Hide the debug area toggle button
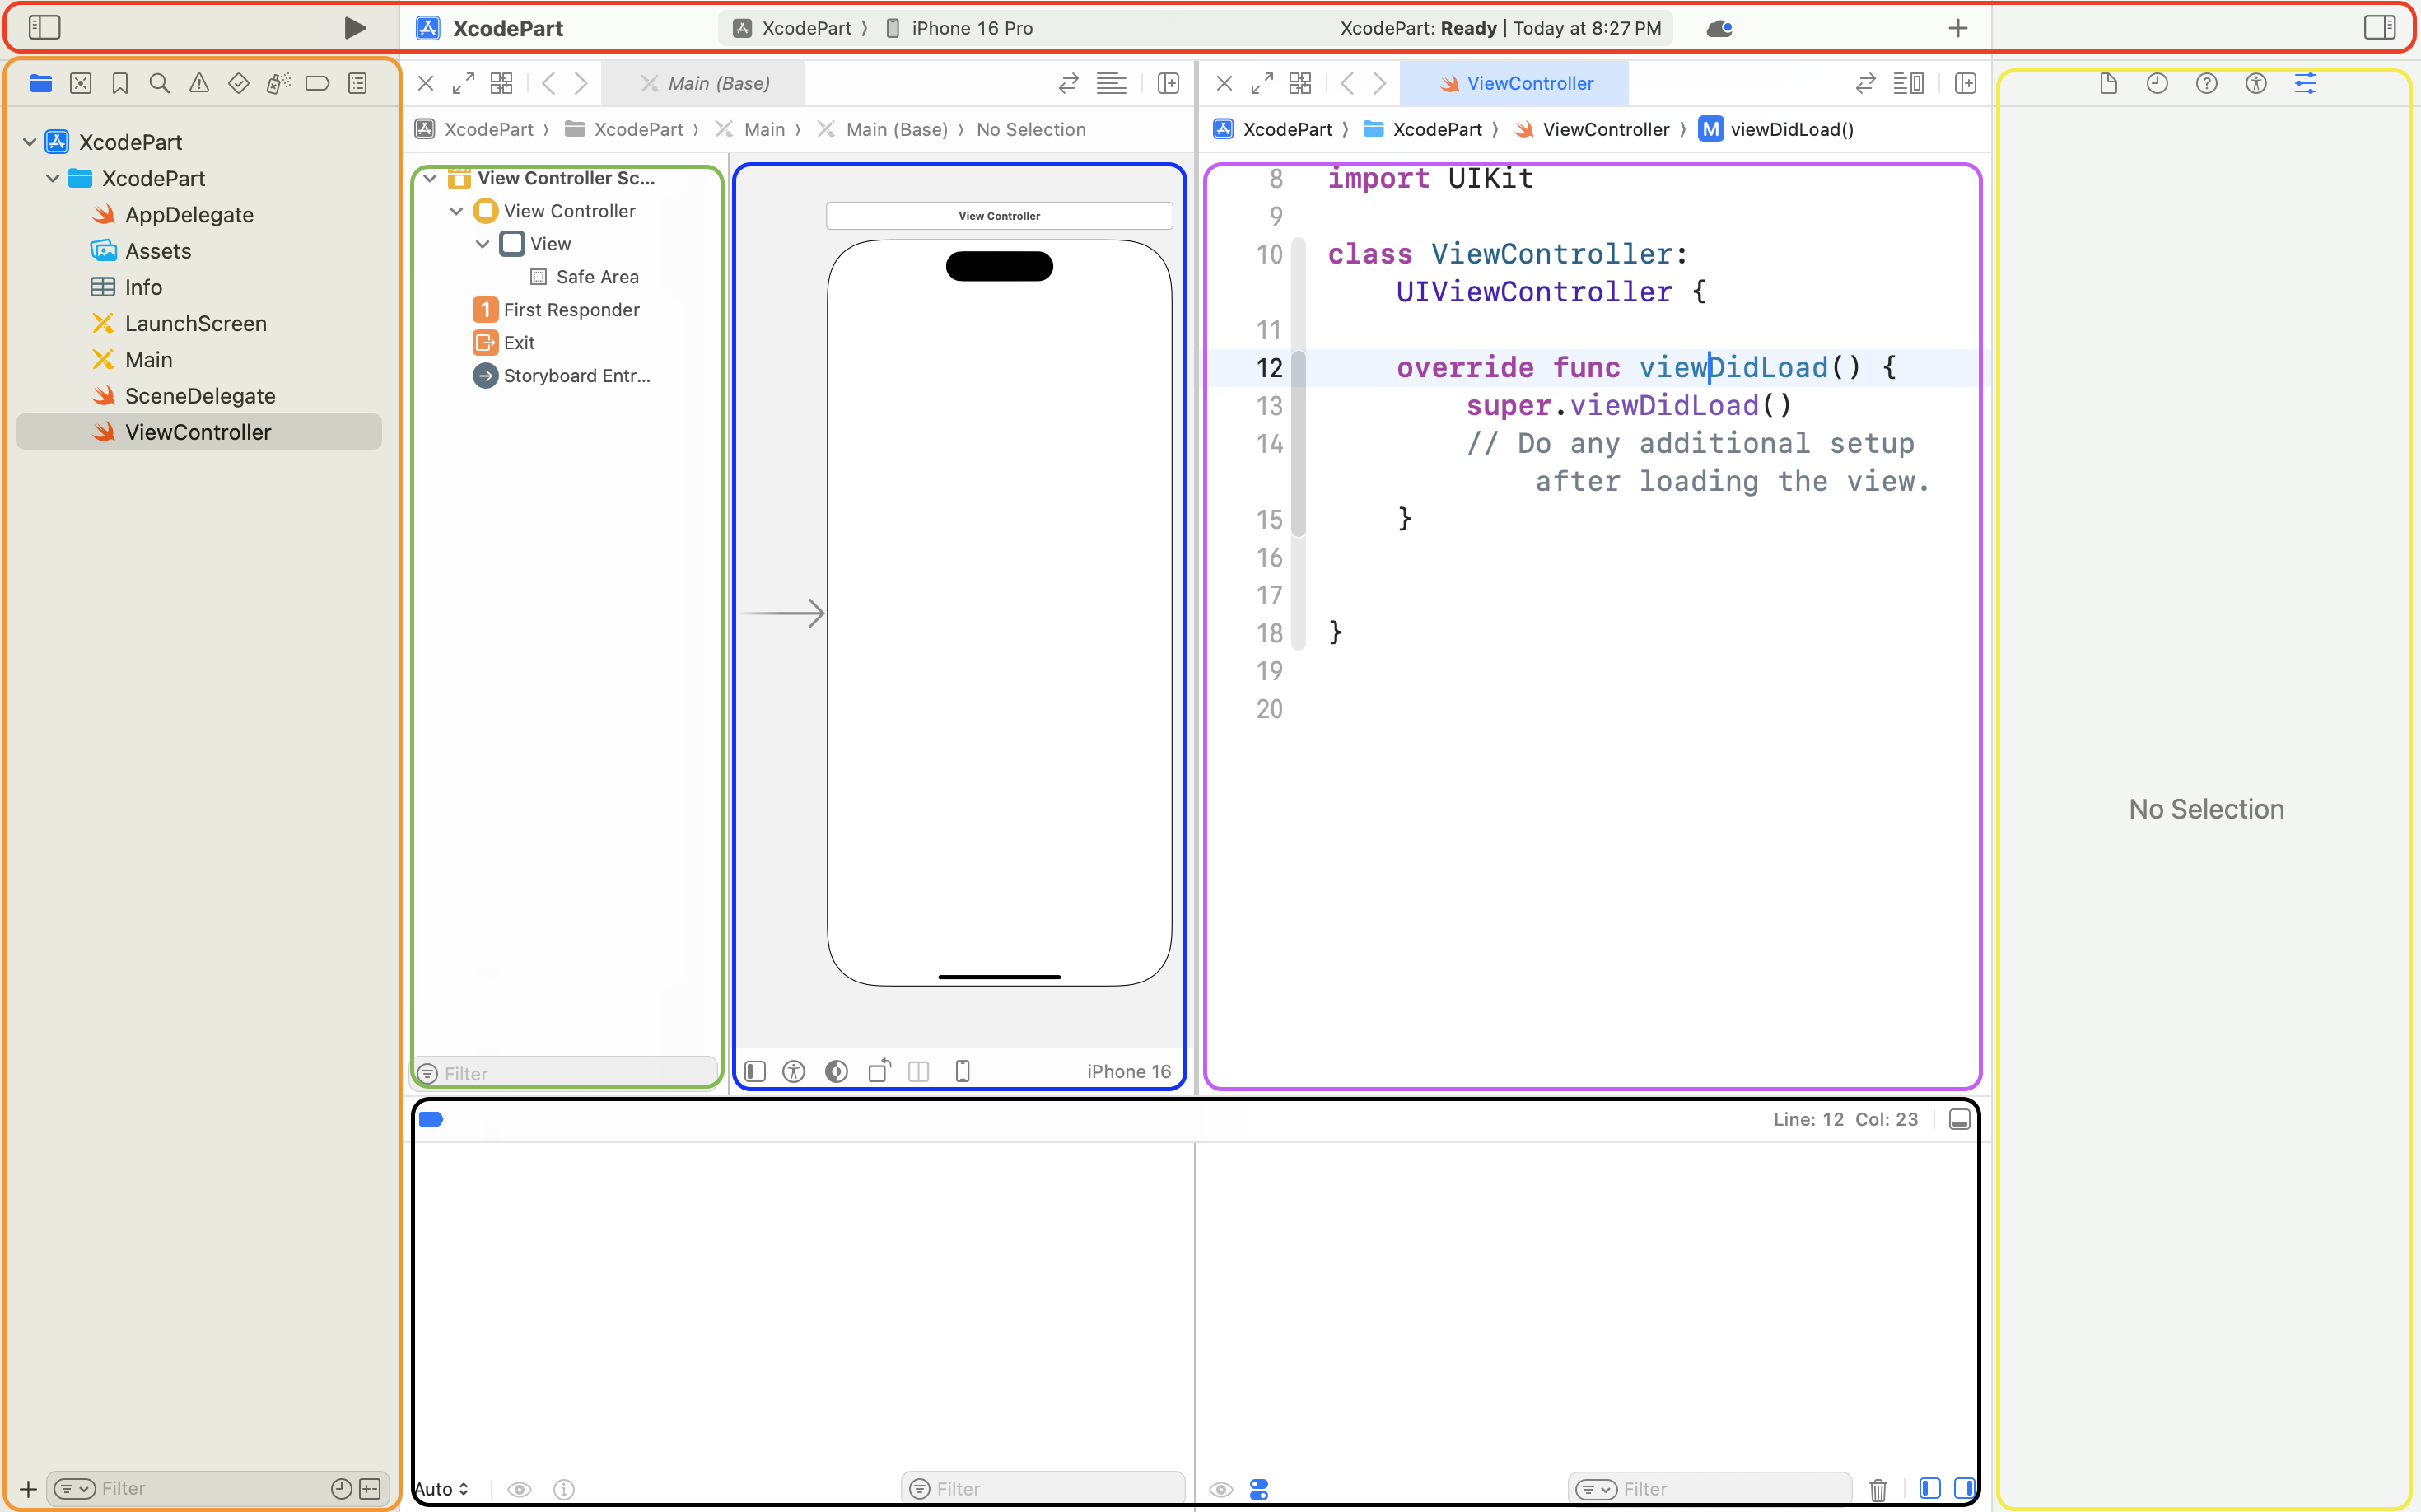Image resolution: width=2421 pixels, height=1512 pixels. tap(1959, 1119)
